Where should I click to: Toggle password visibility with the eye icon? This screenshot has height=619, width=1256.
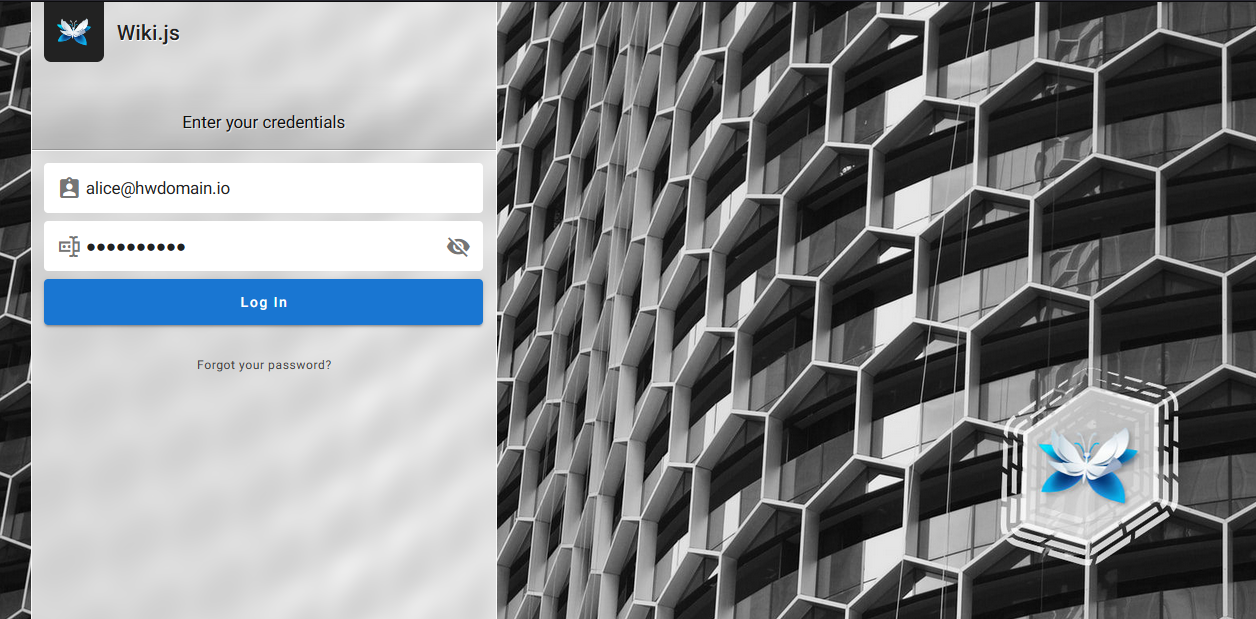(458, 247)
